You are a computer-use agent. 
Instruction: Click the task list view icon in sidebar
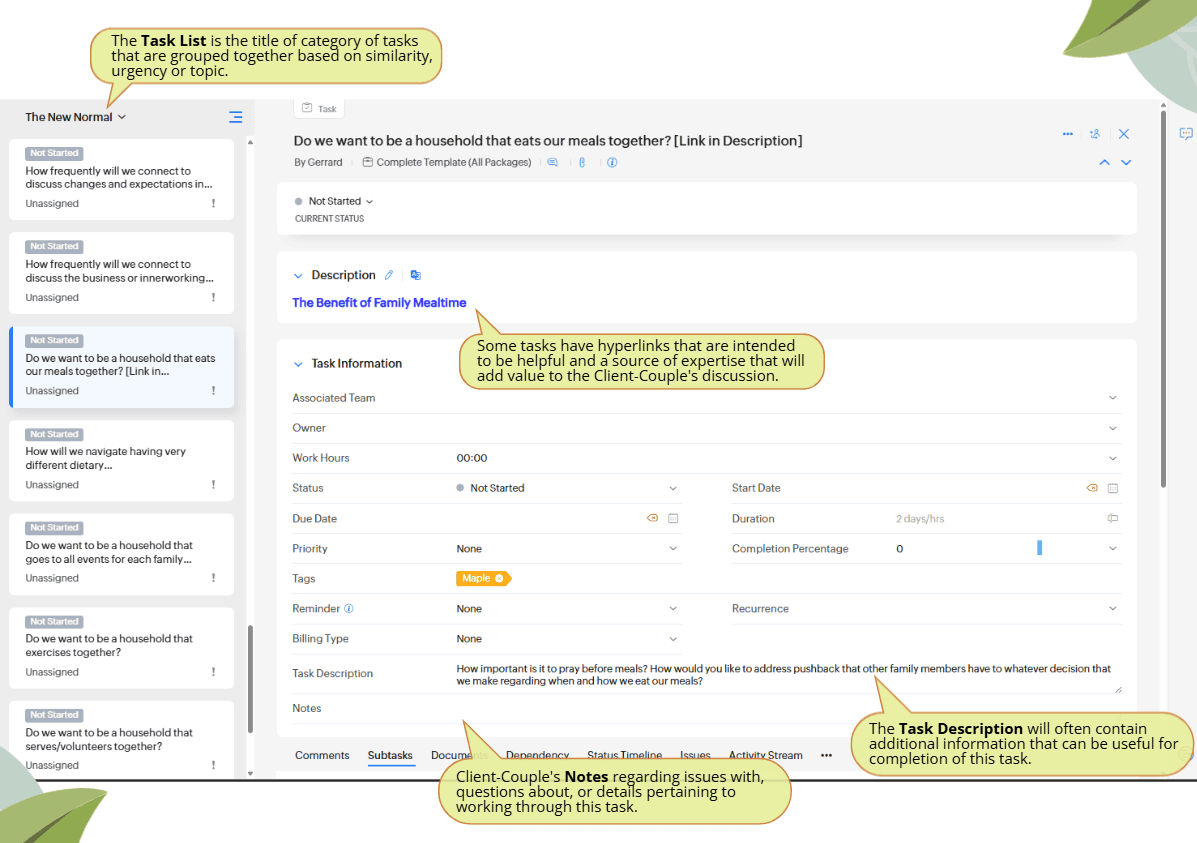(x=235, y=117)
